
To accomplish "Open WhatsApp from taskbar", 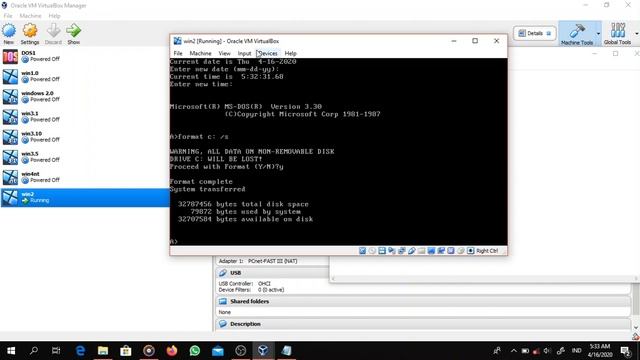I will tap(195, 351).
